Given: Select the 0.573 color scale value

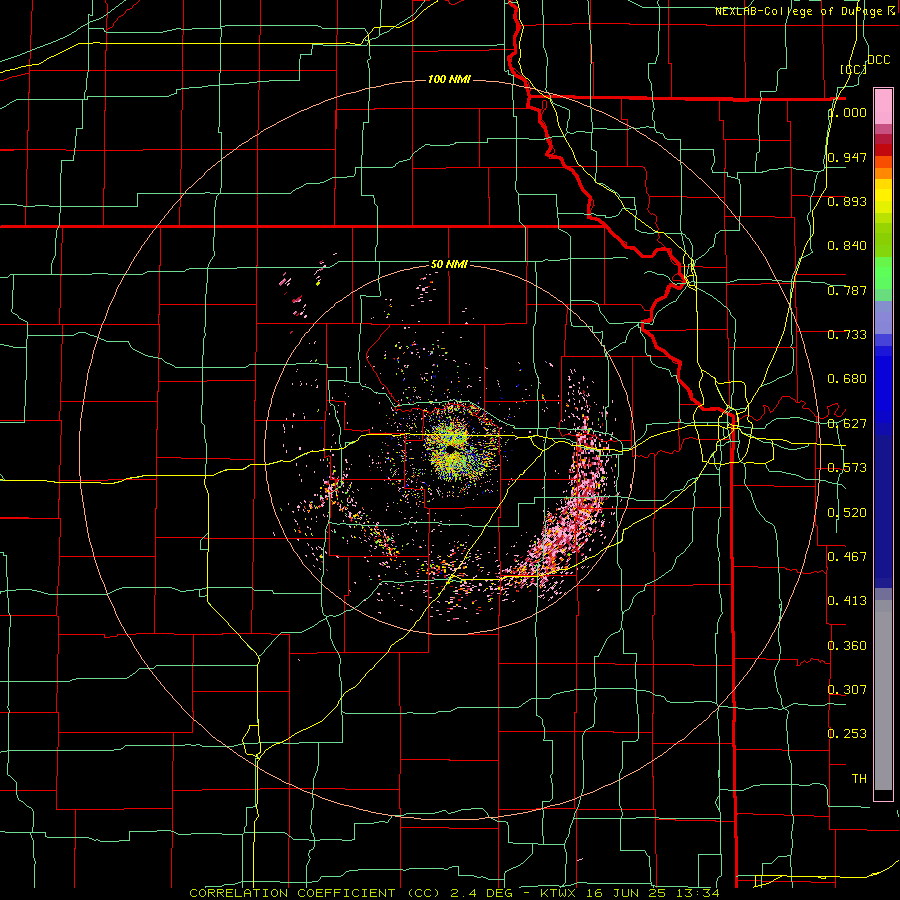Looking at the screenshot, I should (x=847, y=468).
